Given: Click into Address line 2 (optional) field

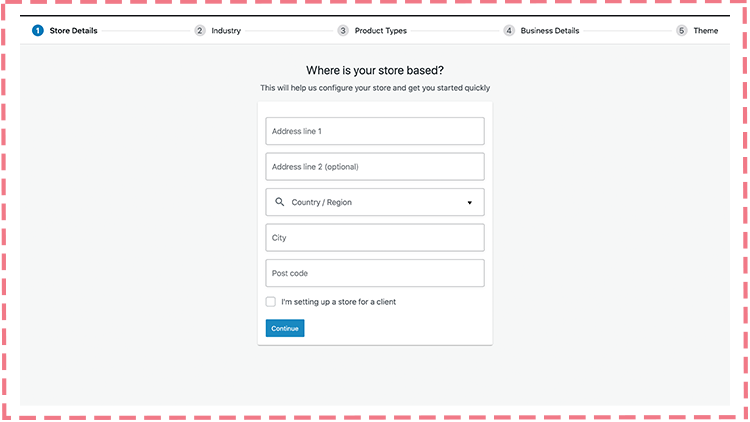Looking at the screenshot, I should (374, 167).
